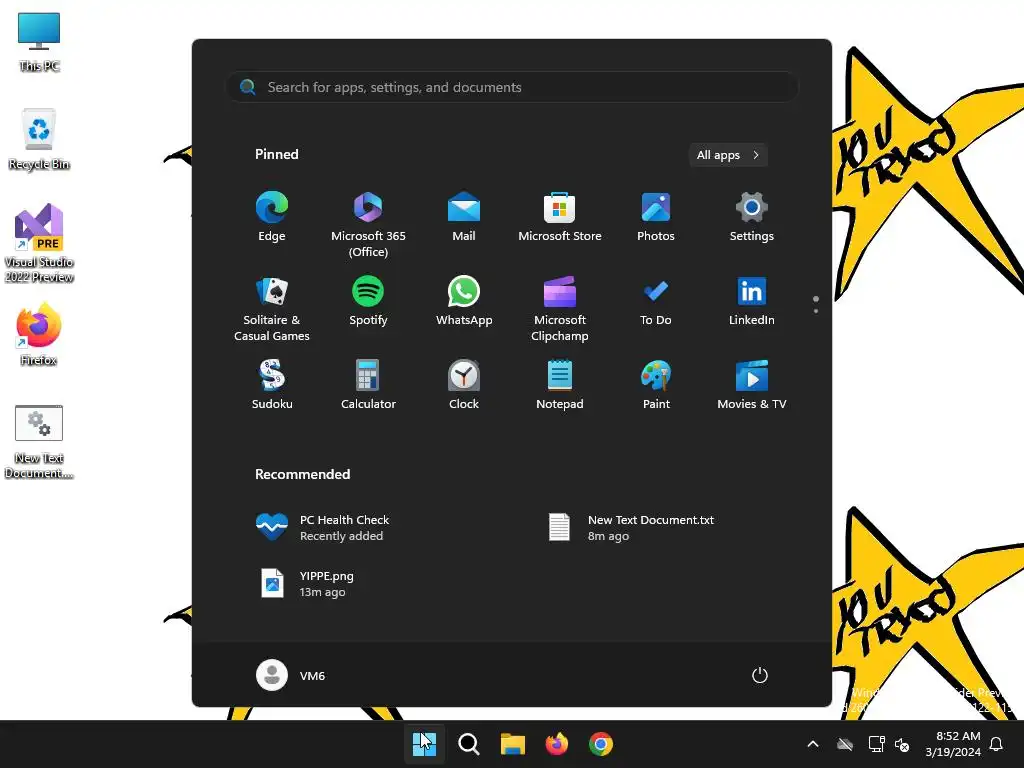
Task: Select the Recycle Bin desktop icon
Action: [39, 140]
